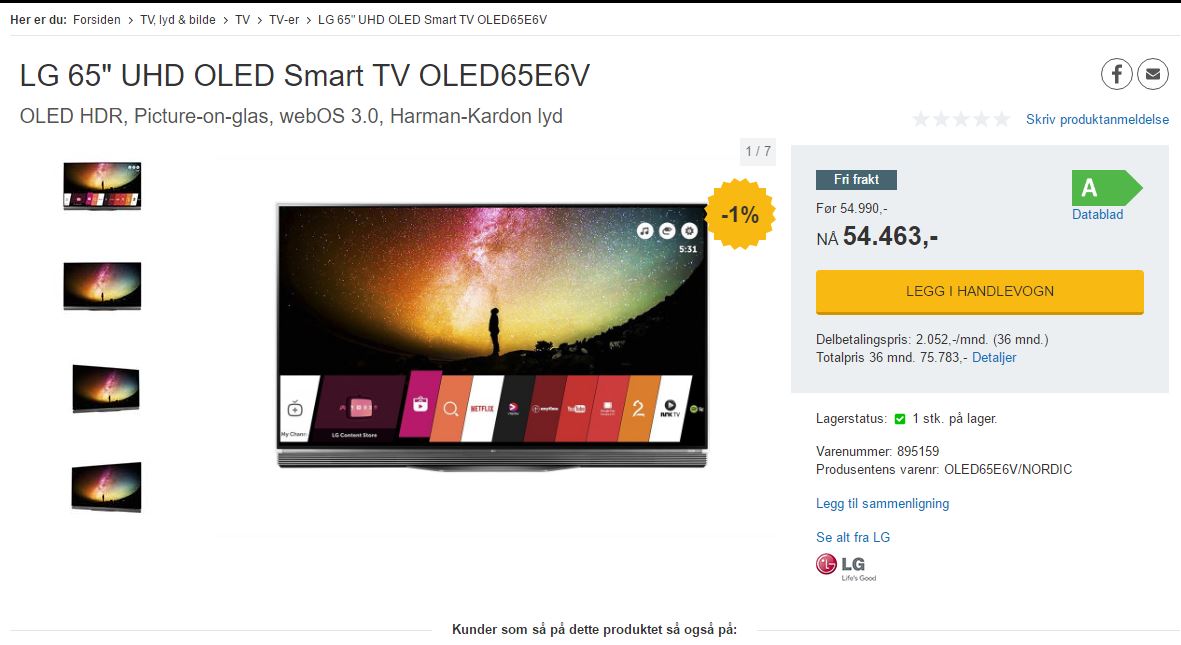This screenshot has height=645, width=1181.
Task: Open the main TV product image
Action: [492, 336]
